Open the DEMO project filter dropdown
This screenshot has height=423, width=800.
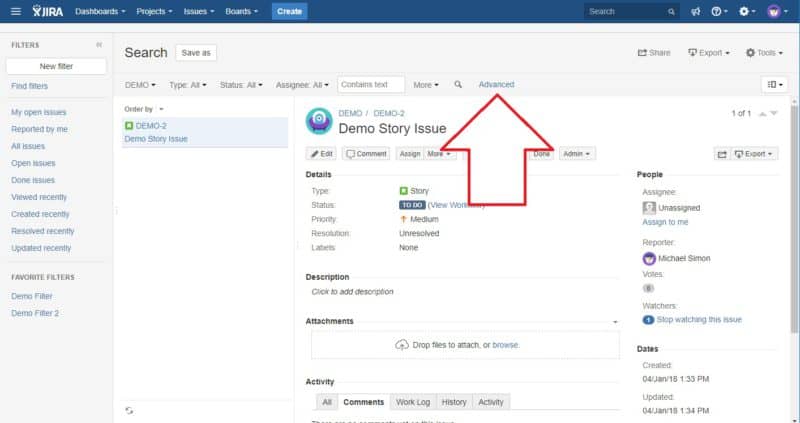pyautogui.click(x=140, y=85)
